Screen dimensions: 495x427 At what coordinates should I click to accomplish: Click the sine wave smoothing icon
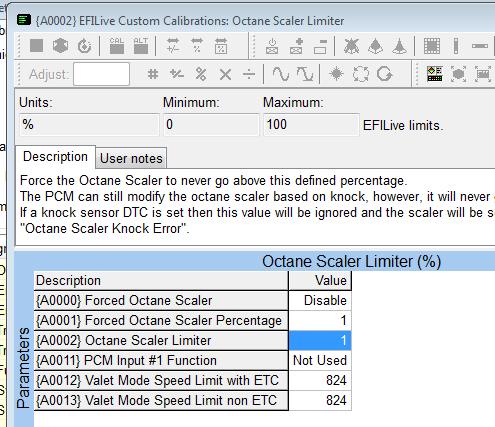pos(281,74)
